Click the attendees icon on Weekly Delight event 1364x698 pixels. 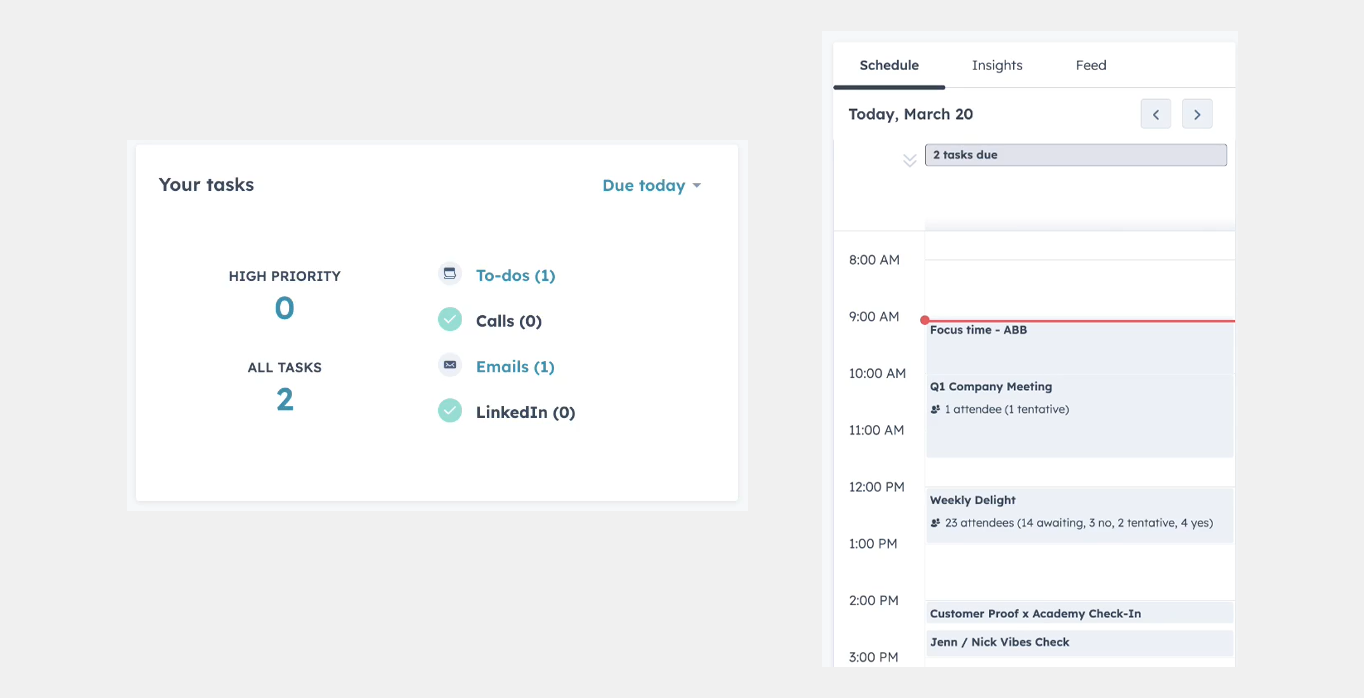(x=935, y=522)
